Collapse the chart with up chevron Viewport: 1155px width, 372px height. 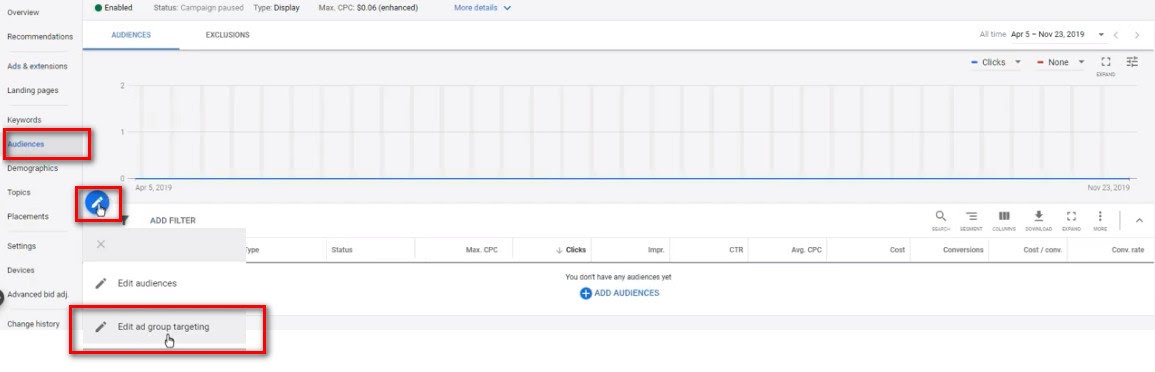[1139, 220]
